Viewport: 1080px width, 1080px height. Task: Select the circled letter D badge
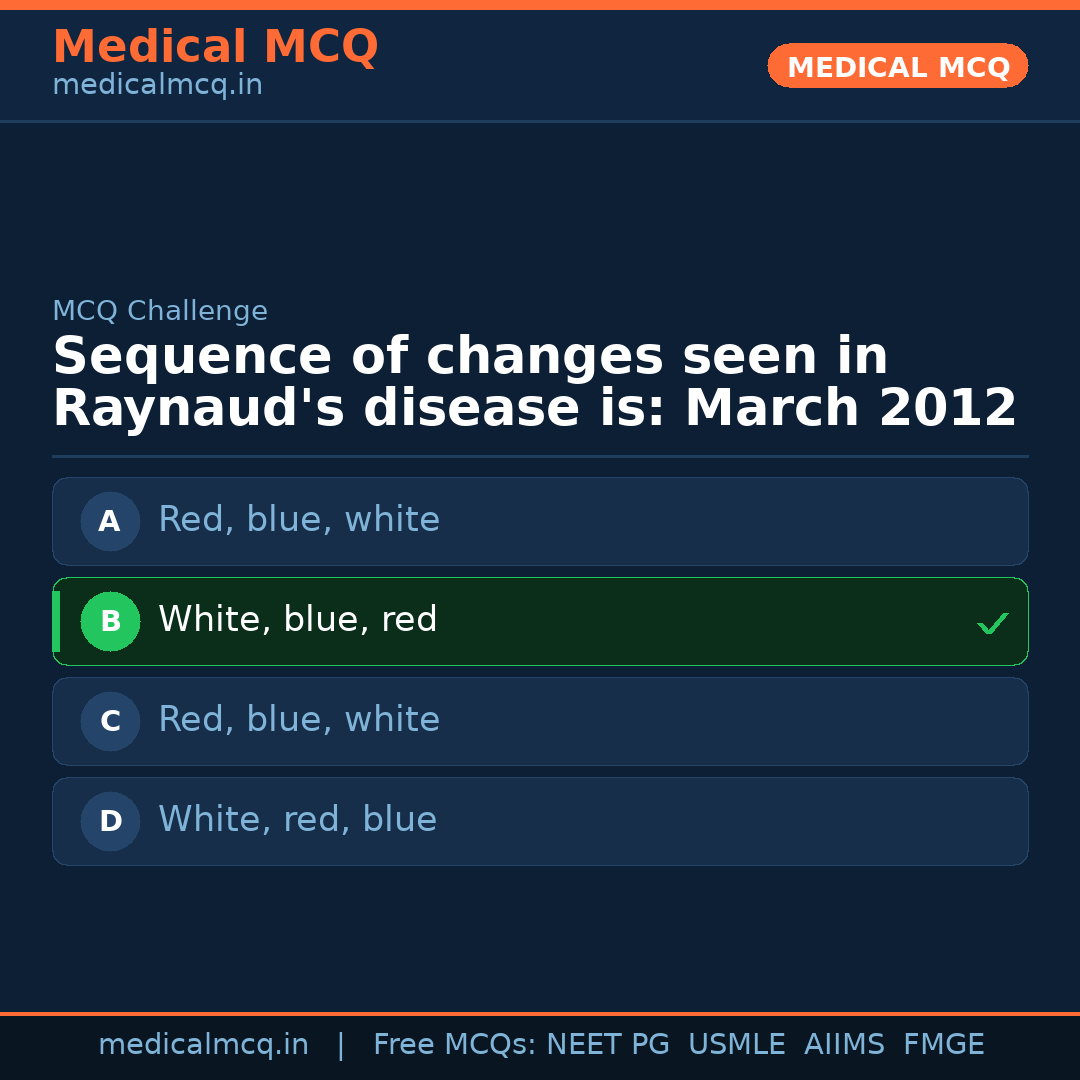pyautogui.click(x=110, y=821)
